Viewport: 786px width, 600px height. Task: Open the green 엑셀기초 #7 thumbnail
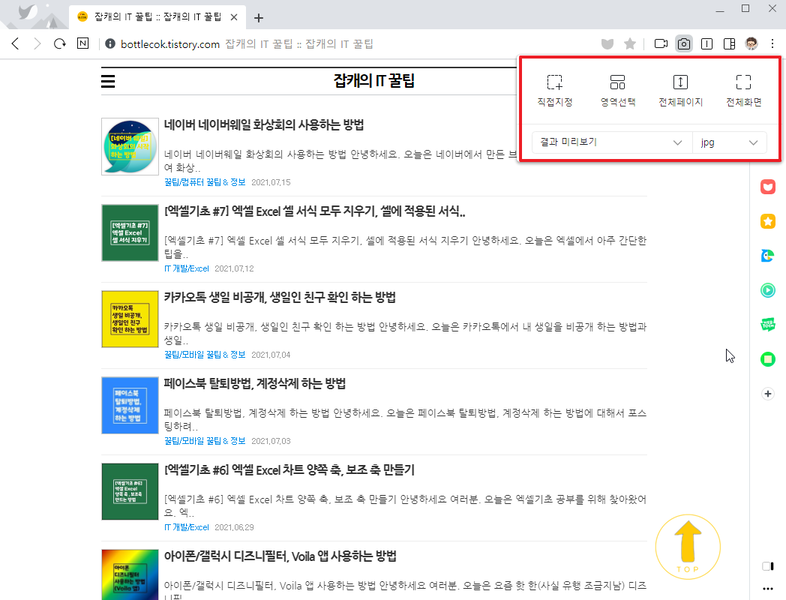coord(130,233)
